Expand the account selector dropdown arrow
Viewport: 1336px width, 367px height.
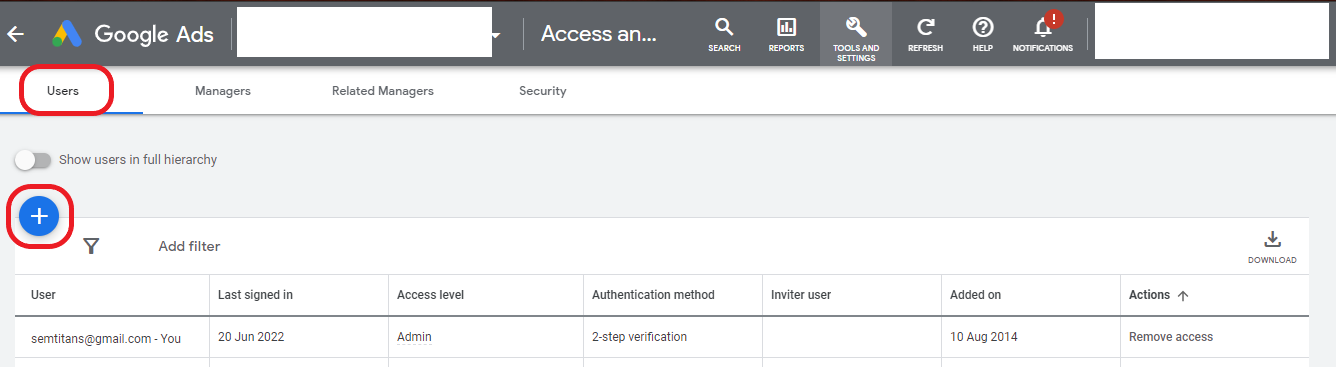[496, 36]
